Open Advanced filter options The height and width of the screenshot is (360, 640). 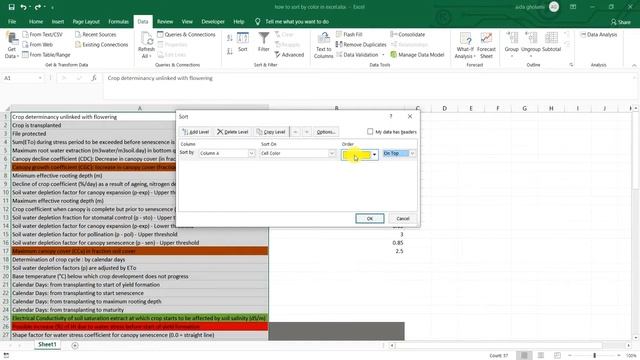pyautogui.click(x=289, y=55)
